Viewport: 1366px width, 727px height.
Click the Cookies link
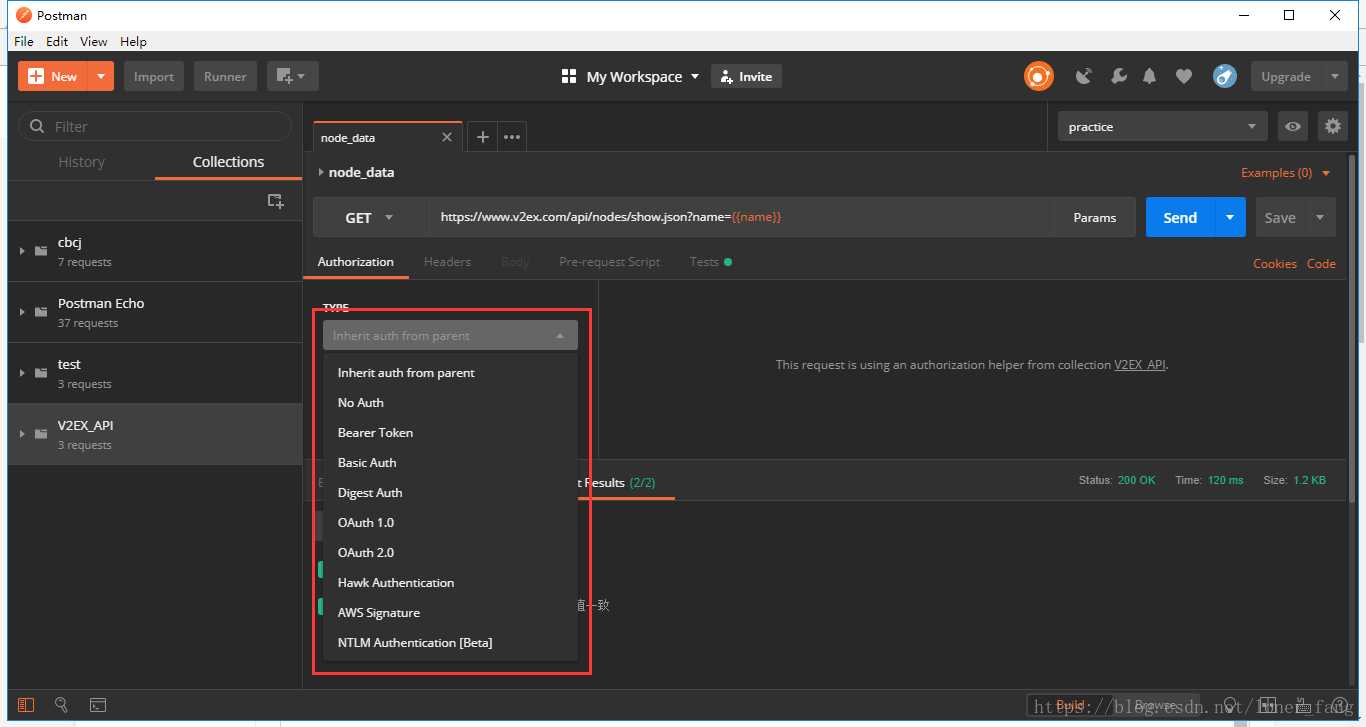click(x=1275, y=263)
